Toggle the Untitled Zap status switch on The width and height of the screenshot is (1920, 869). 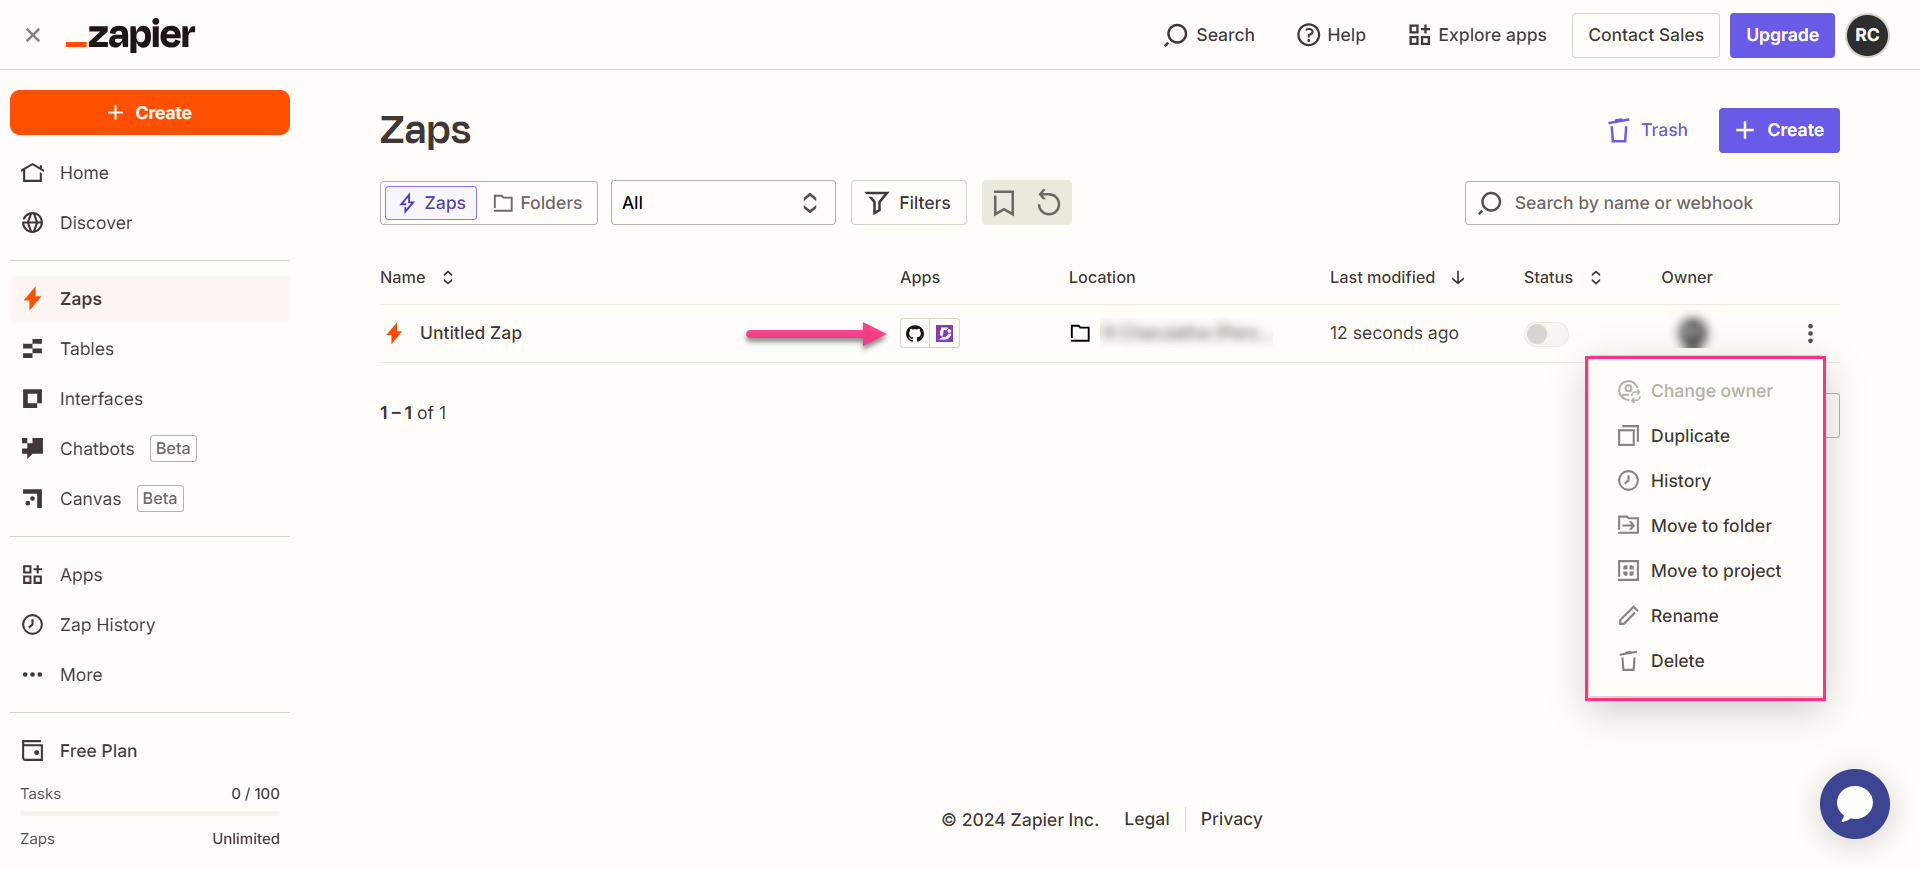pos(1546,333)
